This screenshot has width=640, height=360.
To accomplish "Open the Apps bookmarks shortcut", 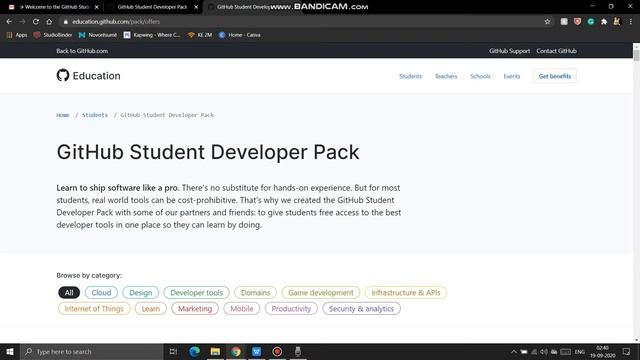I will click(17, 35).
